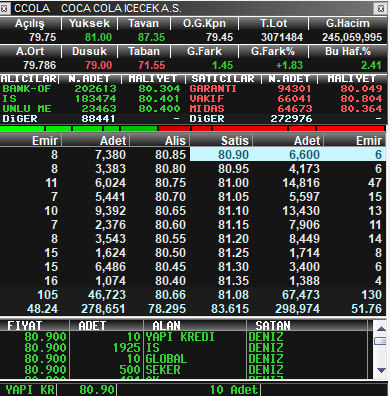Grab the trades list scrollbar thumb

pyautogui.click(x=381, y=341)
